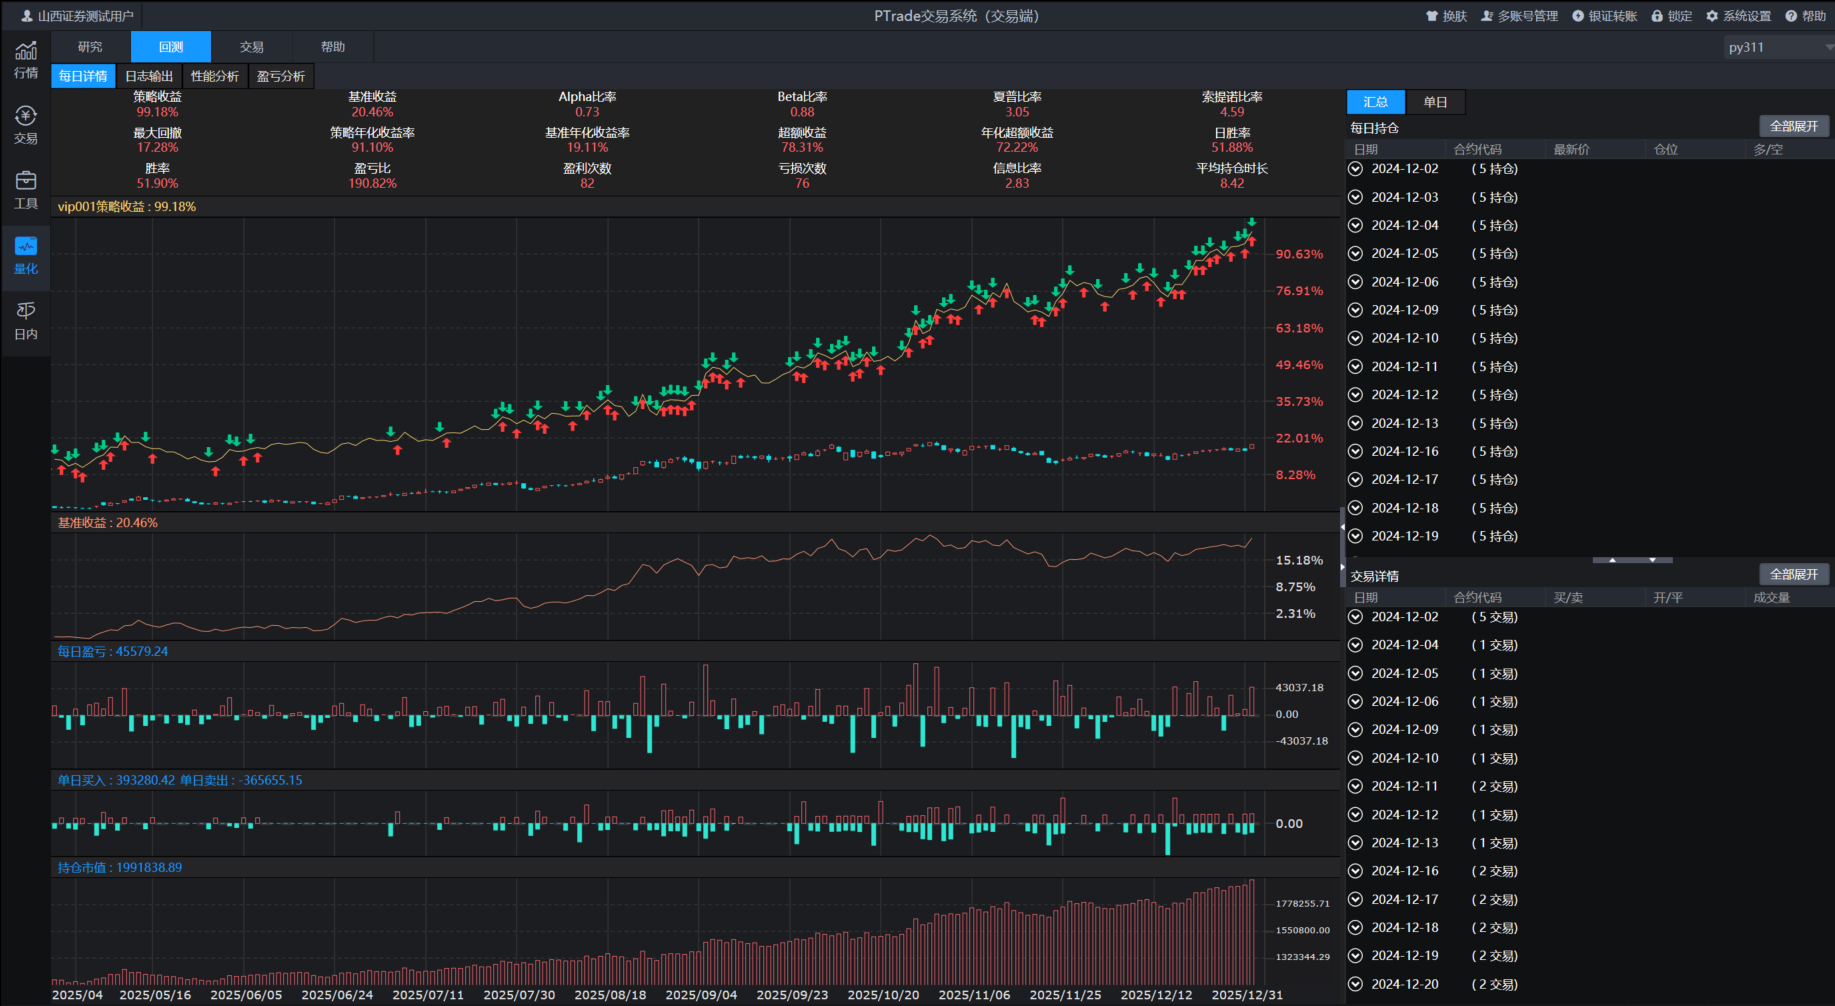Expand the 2024-12-02 holdings row
Screen dimensions: 1835x1006
tap(1356, 169)
